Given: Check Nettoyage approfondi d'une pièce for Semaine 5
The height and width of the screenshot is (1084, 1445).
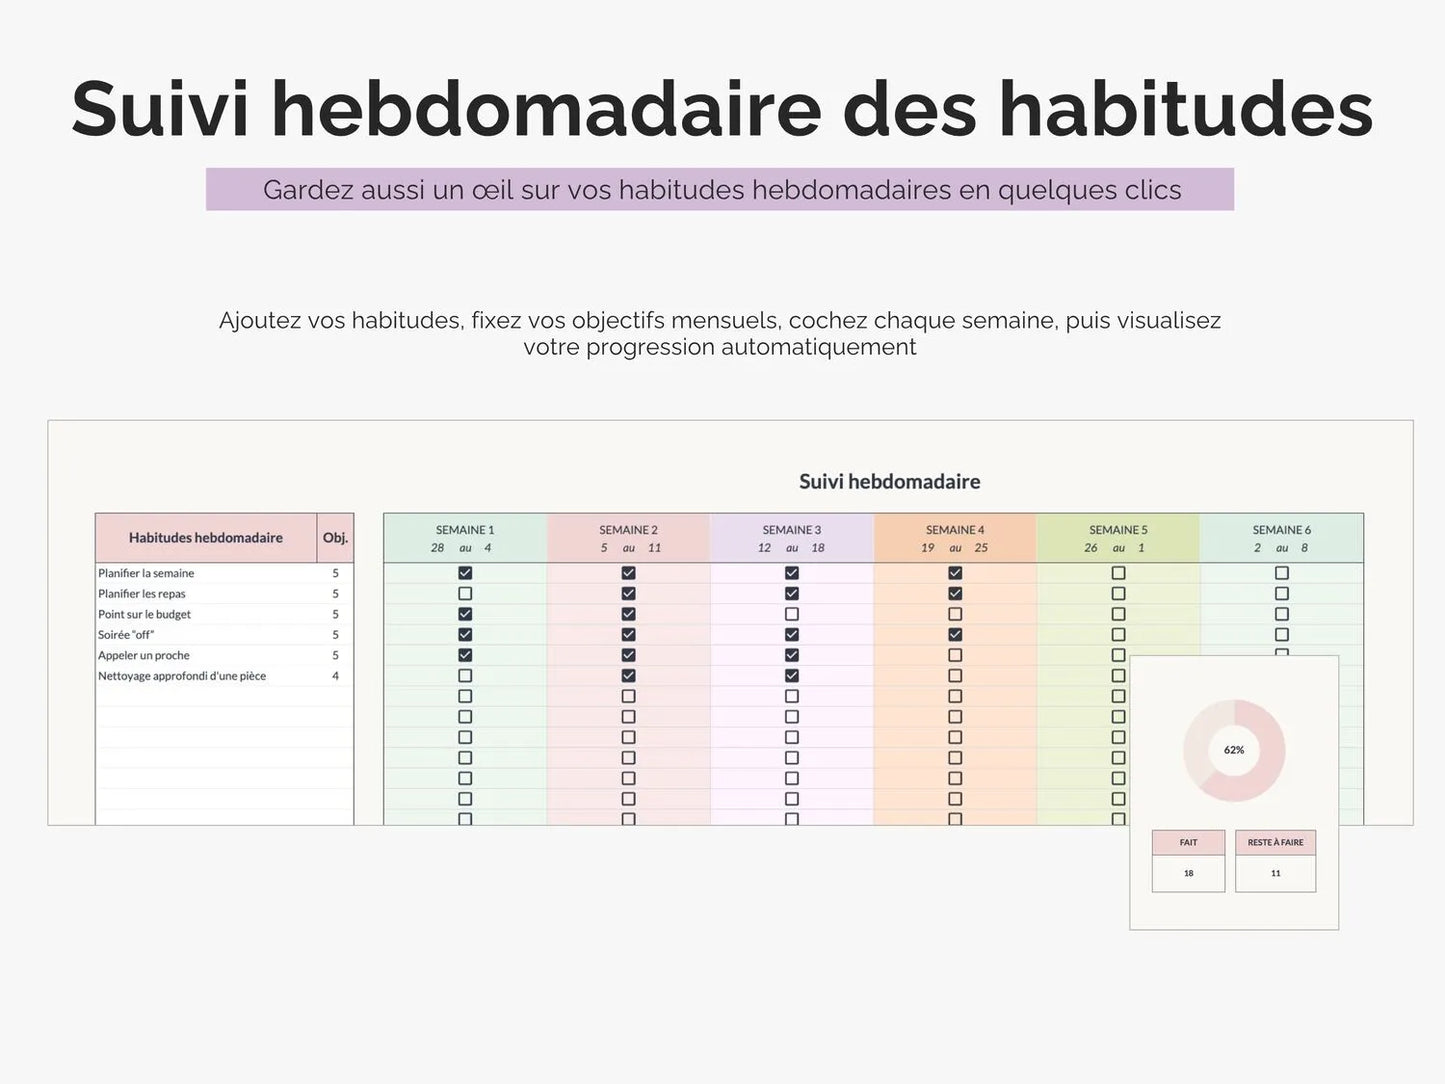Looking at the screenshot, I should pyautogui.click(x=1118, y=676).
